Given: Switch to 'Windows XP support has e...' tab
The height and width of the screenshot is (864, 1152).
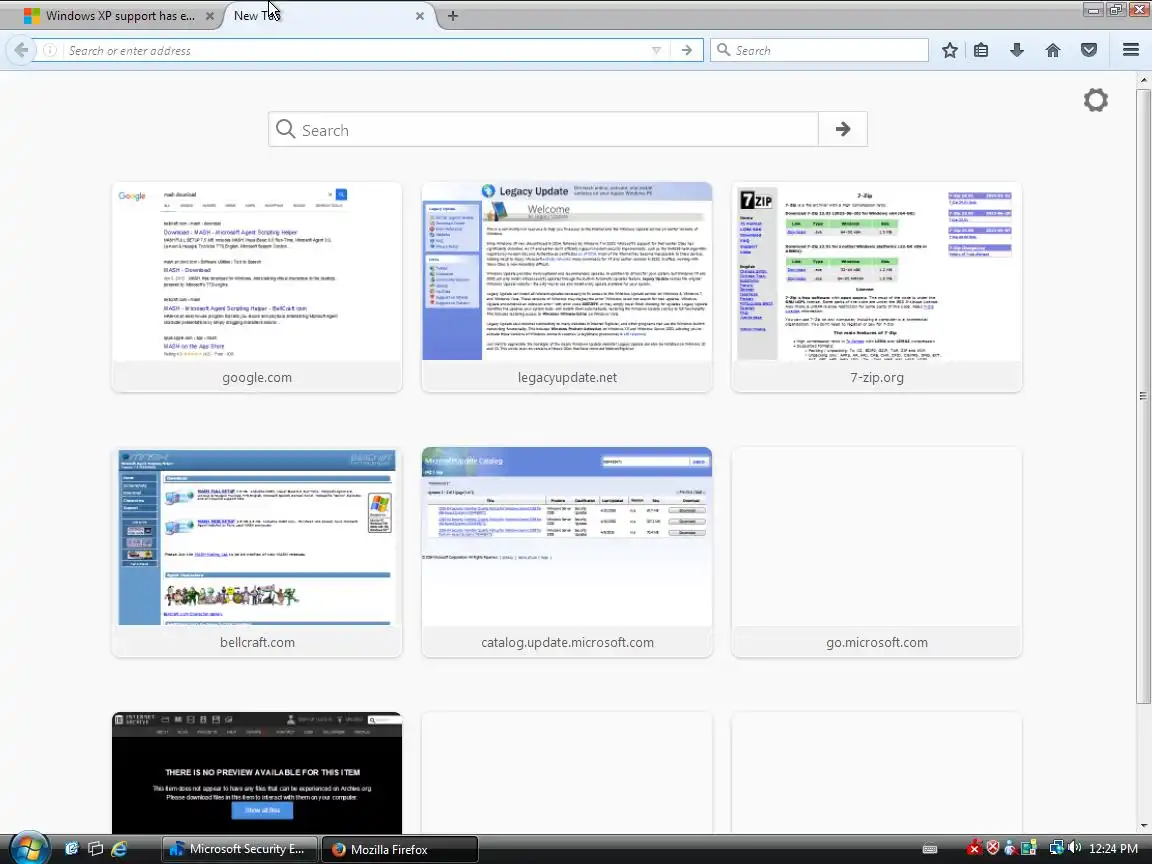Looking at the screenshot, I should (120, 15).
